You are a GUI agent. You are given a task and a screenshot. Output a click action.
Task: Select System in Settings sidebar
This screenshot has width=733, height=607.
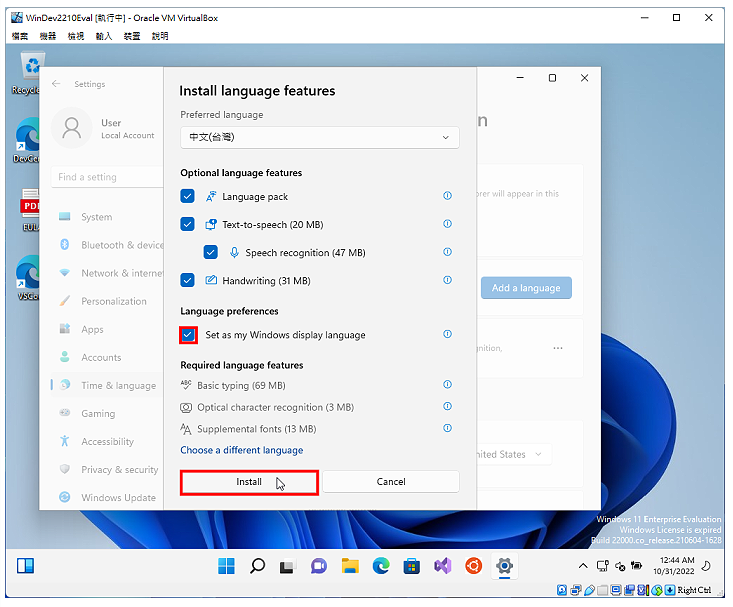[107, 217]
